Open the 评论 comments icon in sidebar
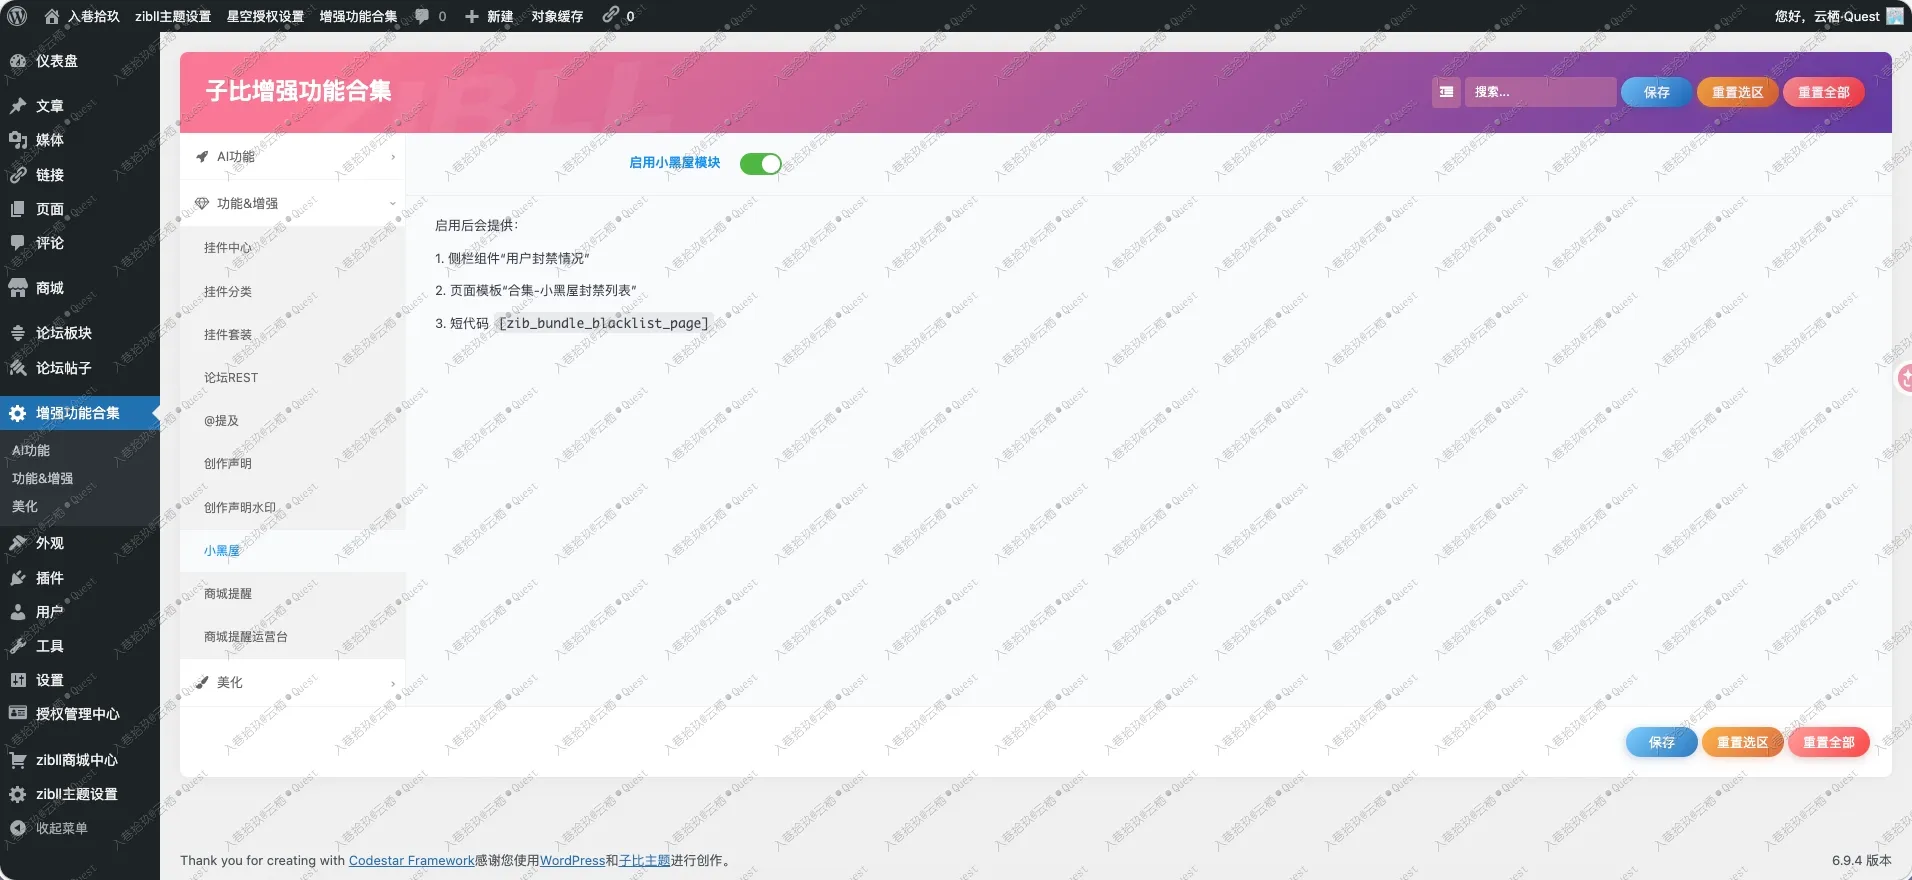The width and height of the screenshot is (1912, 880). pyautogui.click(x=18, y=243)
